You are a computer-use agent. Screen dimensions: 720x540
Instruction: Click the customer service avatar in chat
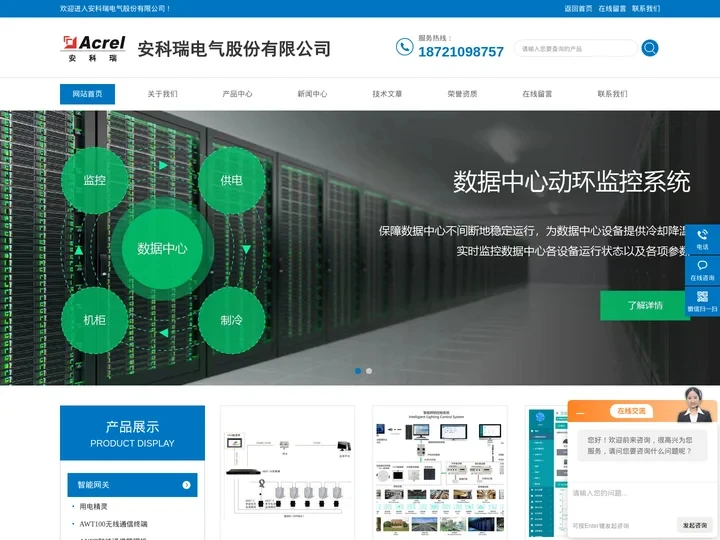693,404
